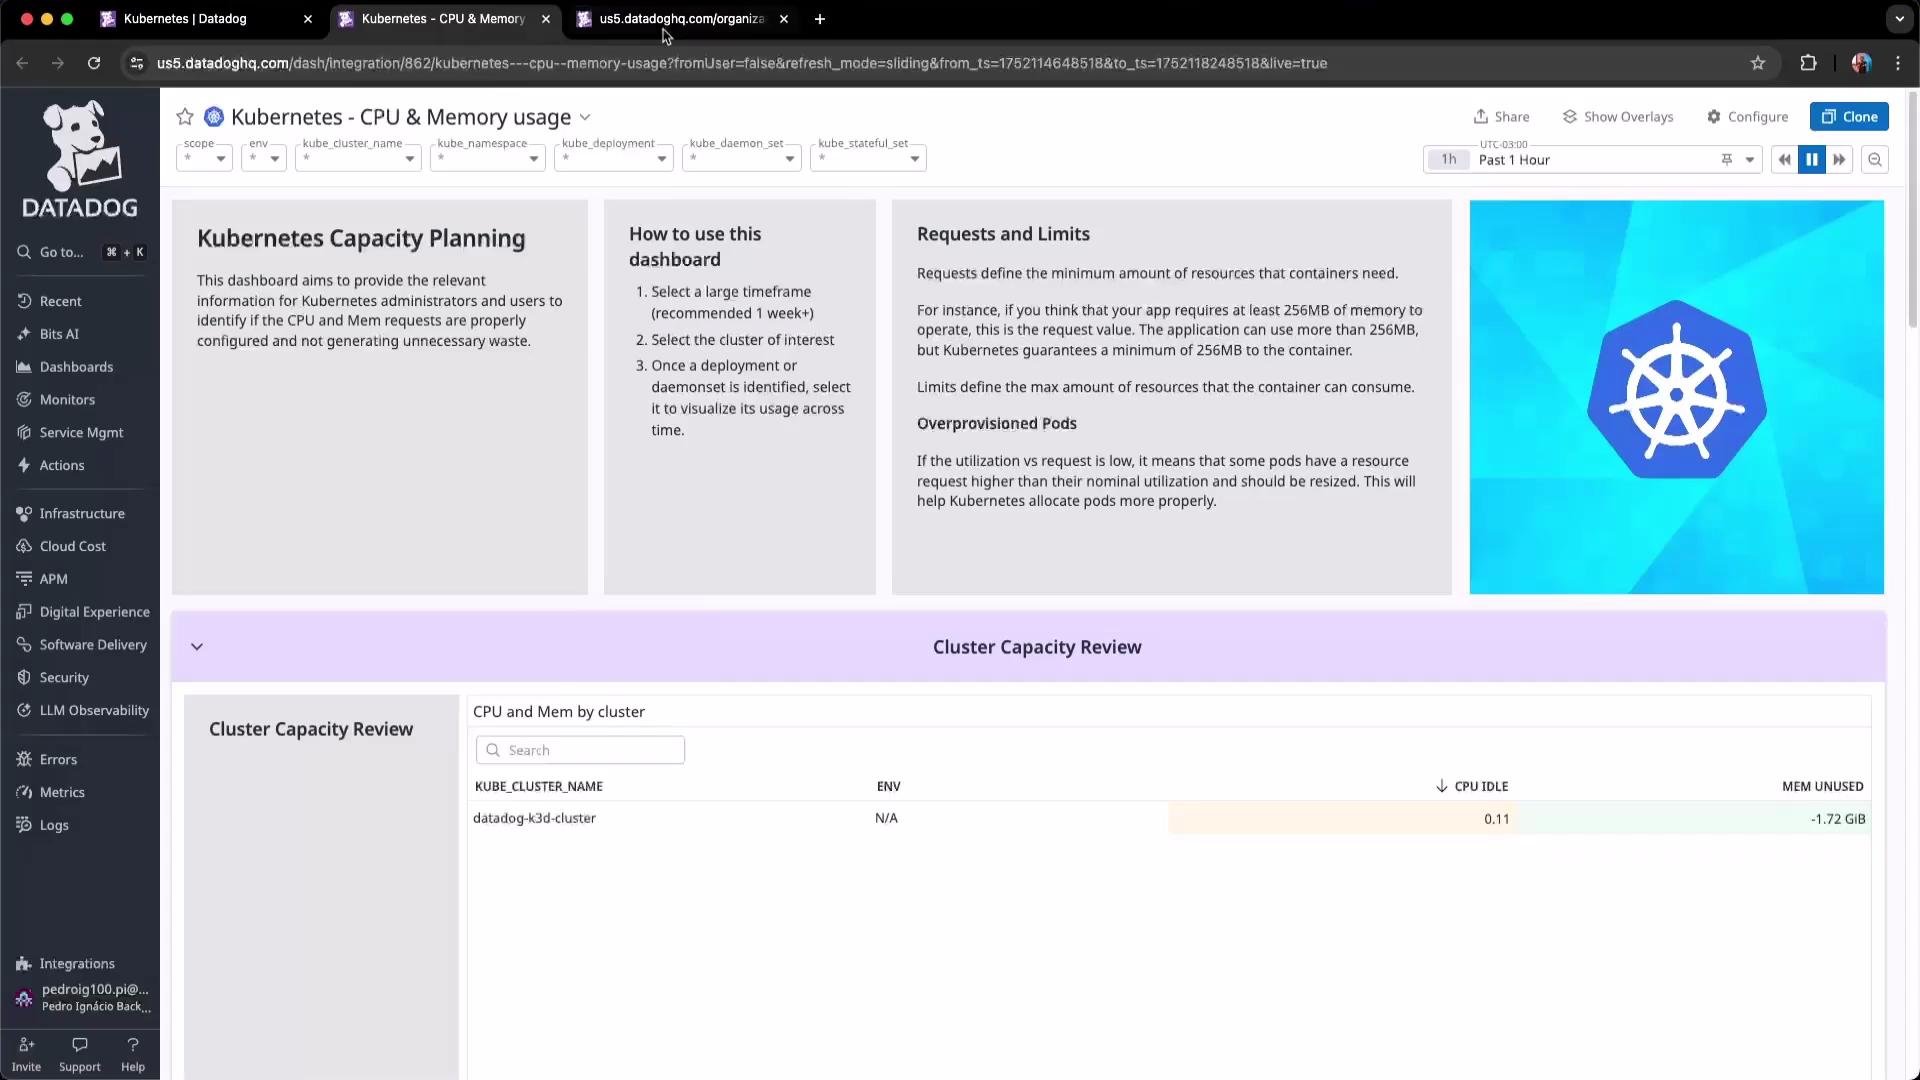Open the scope filter dropdown
This screenshot has height=1080, width=1920.
(x=204, y=158)
